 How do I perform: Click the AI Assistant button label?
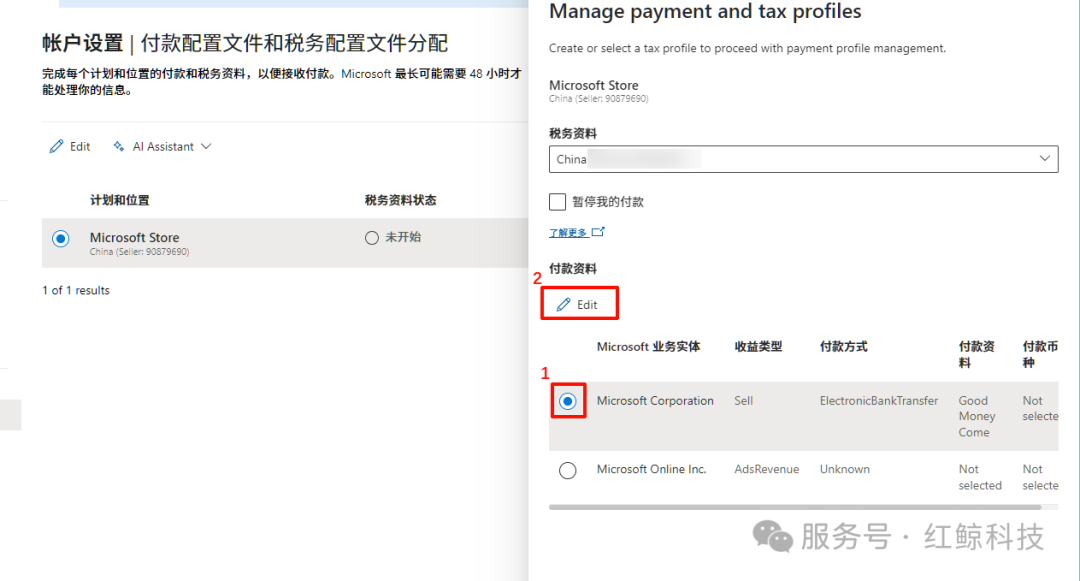tap(163, 147)
